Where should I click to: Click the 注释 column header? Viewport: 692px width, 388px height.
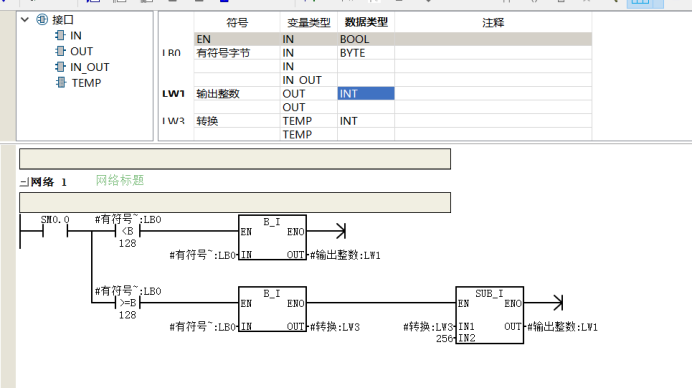pyautogui.click(x=493, y=23)
